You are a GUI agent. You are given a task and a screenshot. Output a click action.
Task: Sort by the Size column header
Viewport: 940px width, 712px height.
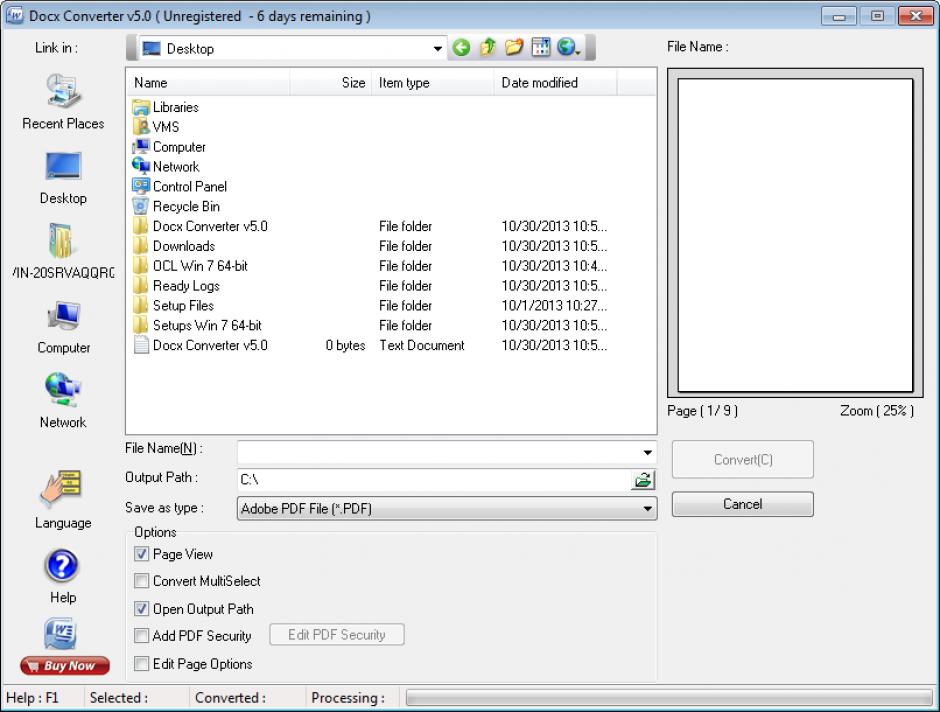pyautogui.click(x=331, y=83)
